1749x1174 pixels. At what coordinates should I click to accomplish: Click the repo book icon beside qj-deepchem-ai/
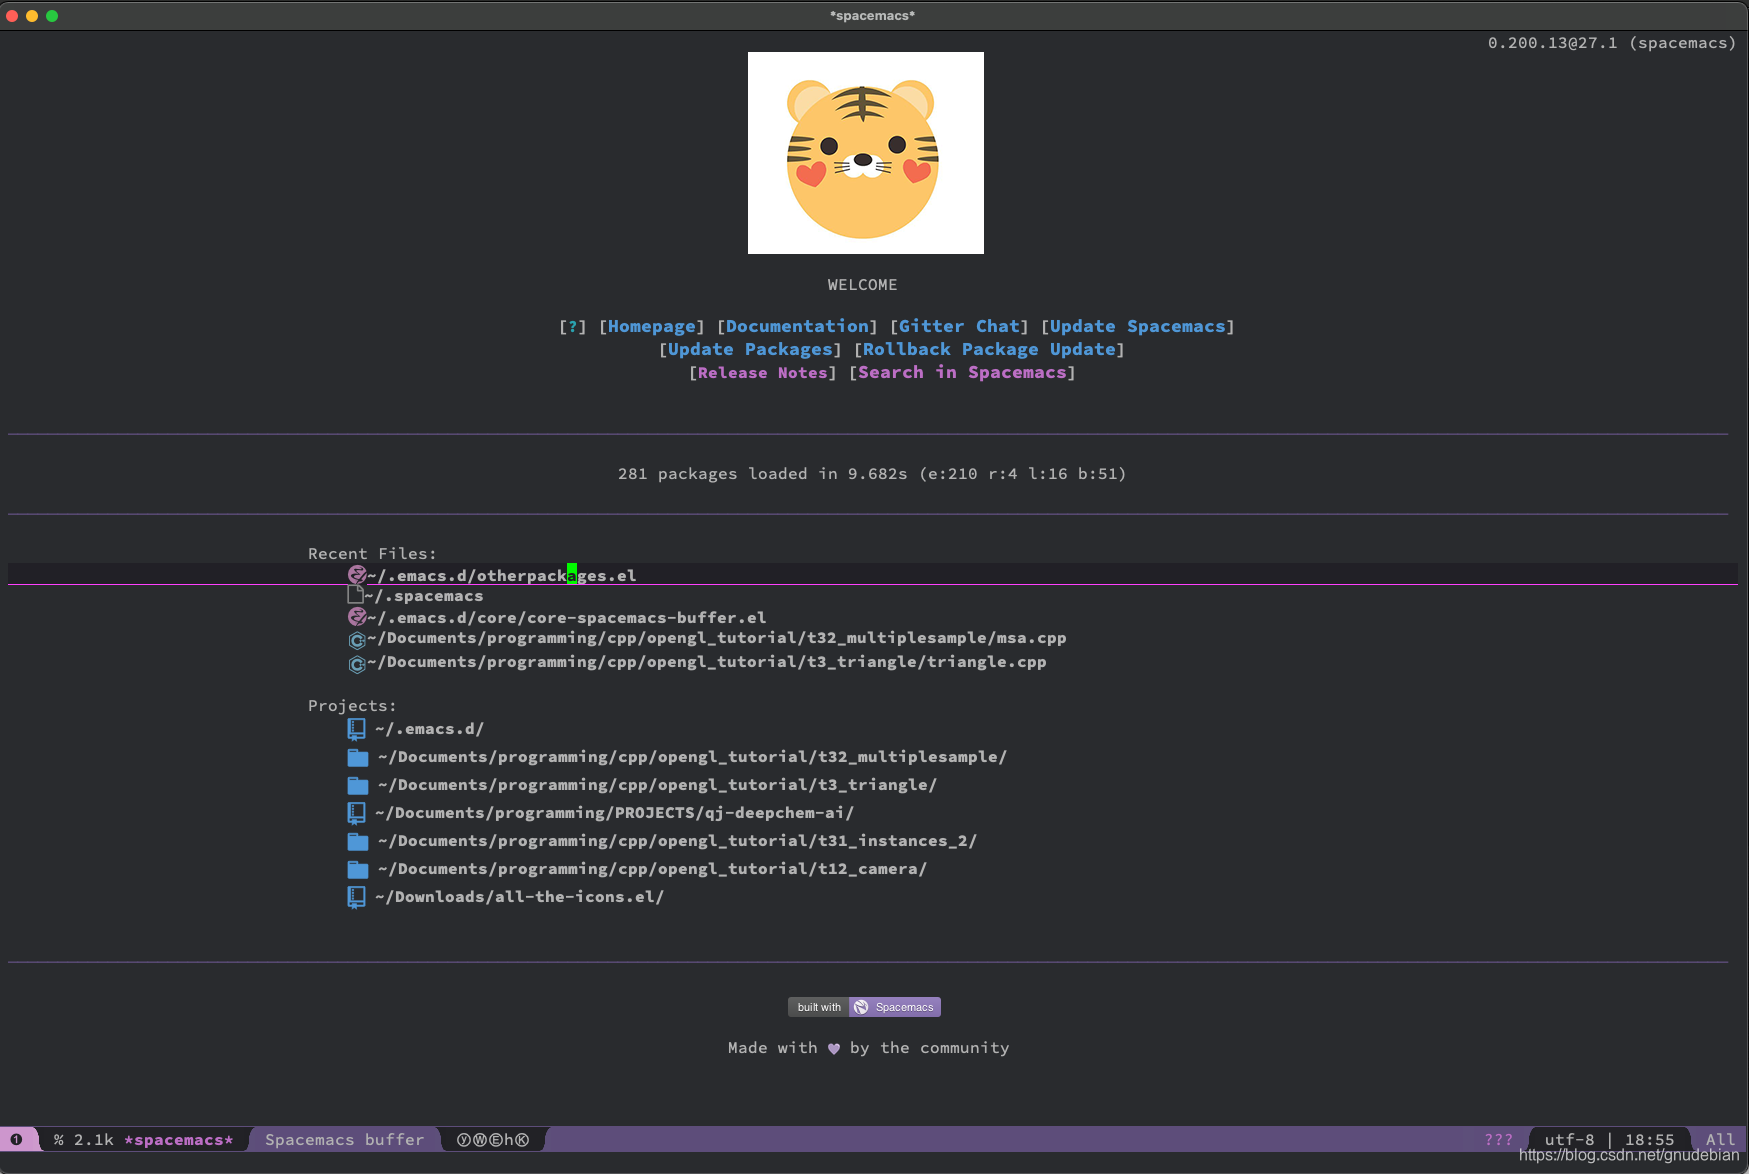tap(356, 814)
